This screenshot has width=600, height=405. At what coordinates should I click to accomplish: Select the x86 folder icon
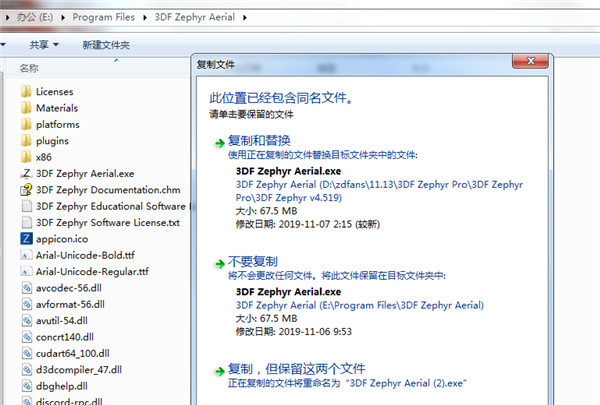26,157
